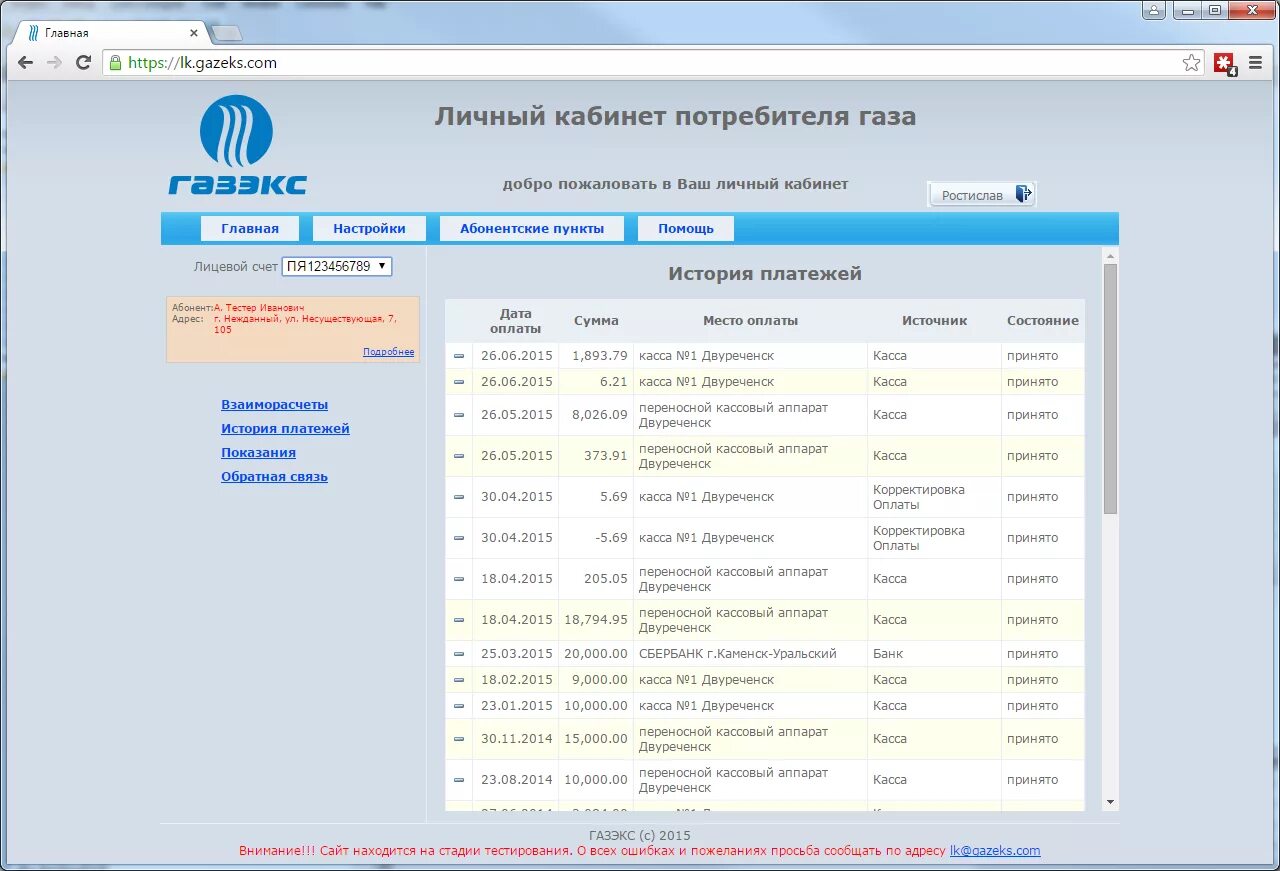This screenshot has height=871, width=1280.
Task: Toggle row icon for 23.08.2014 payment
Action: [x=459, y=780]
